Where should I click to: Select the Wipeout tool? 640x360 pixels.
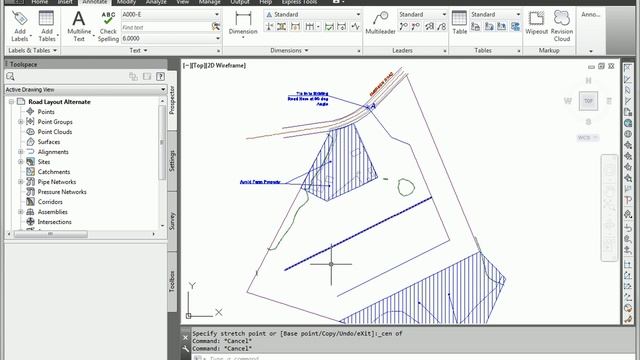coord(536,23)
